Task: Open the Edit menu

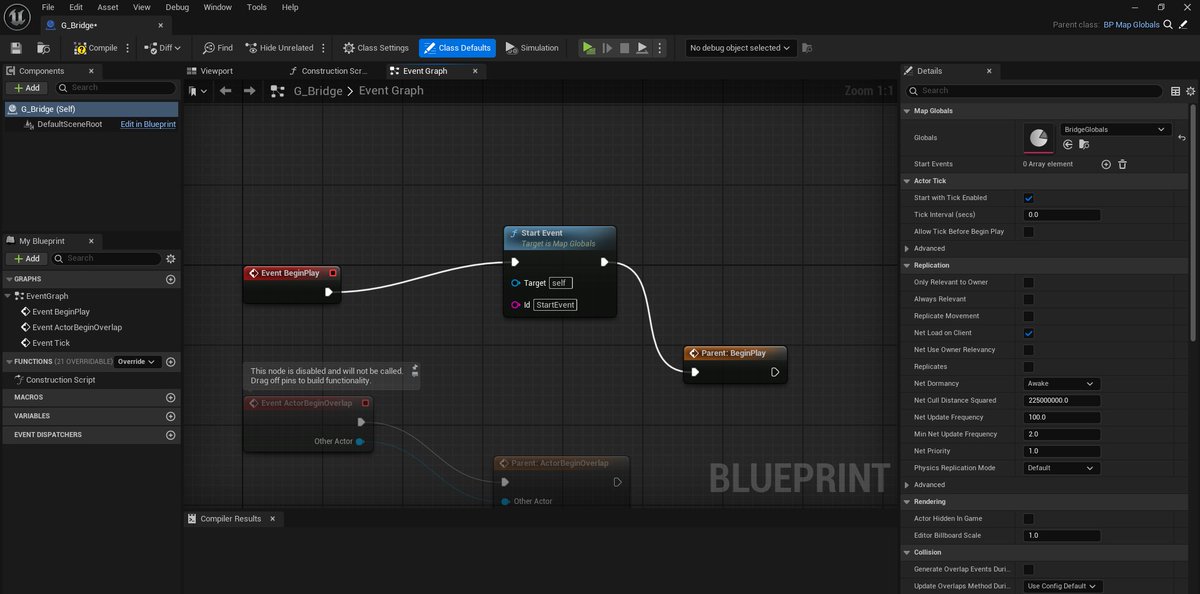Action: [75, 7]
